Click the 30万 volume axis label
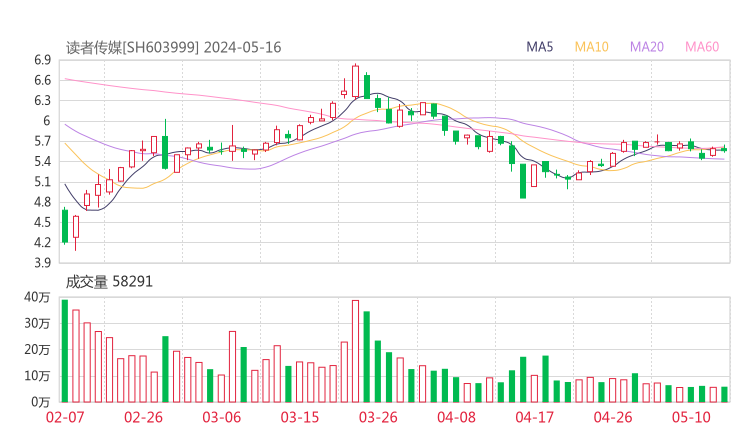This screenshot has width=740, height=440. click(37, 323)
